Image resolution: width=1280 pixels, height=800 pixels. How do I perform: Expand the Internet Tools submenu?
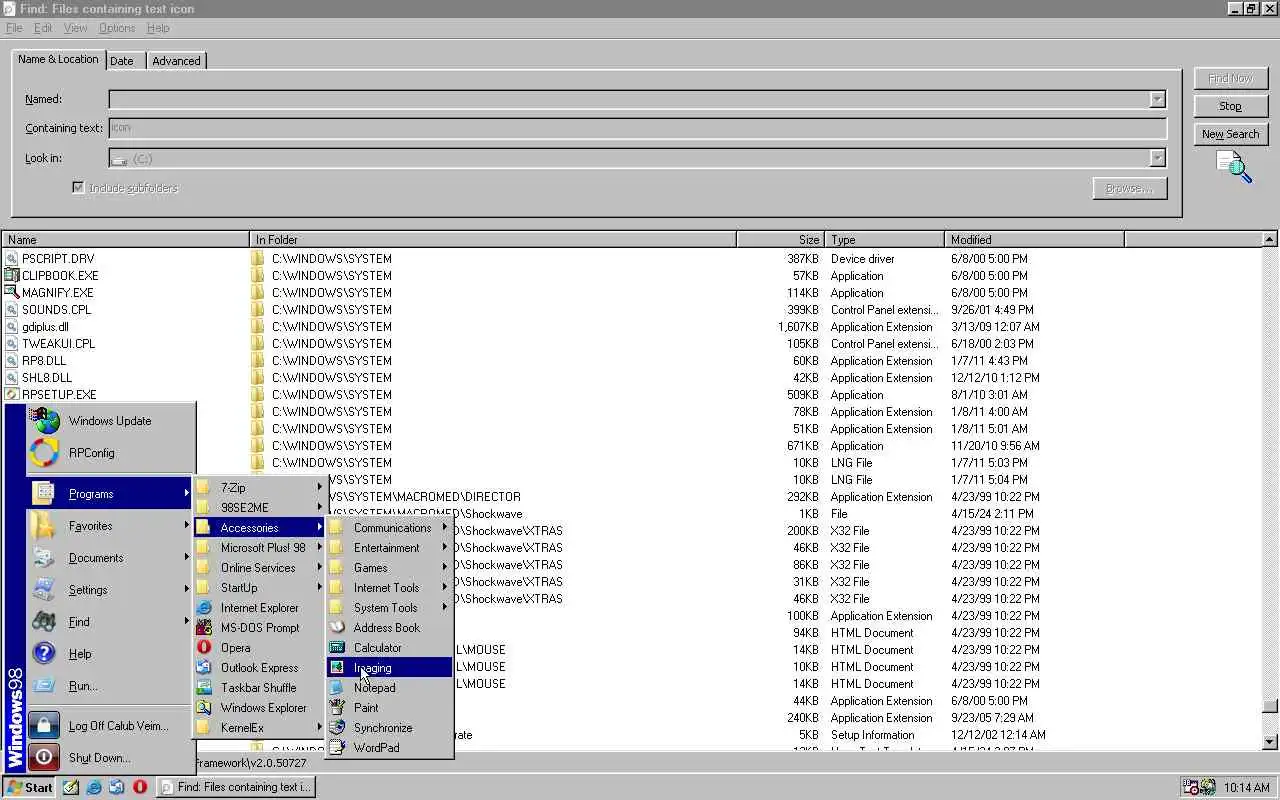tap(389, 588)
